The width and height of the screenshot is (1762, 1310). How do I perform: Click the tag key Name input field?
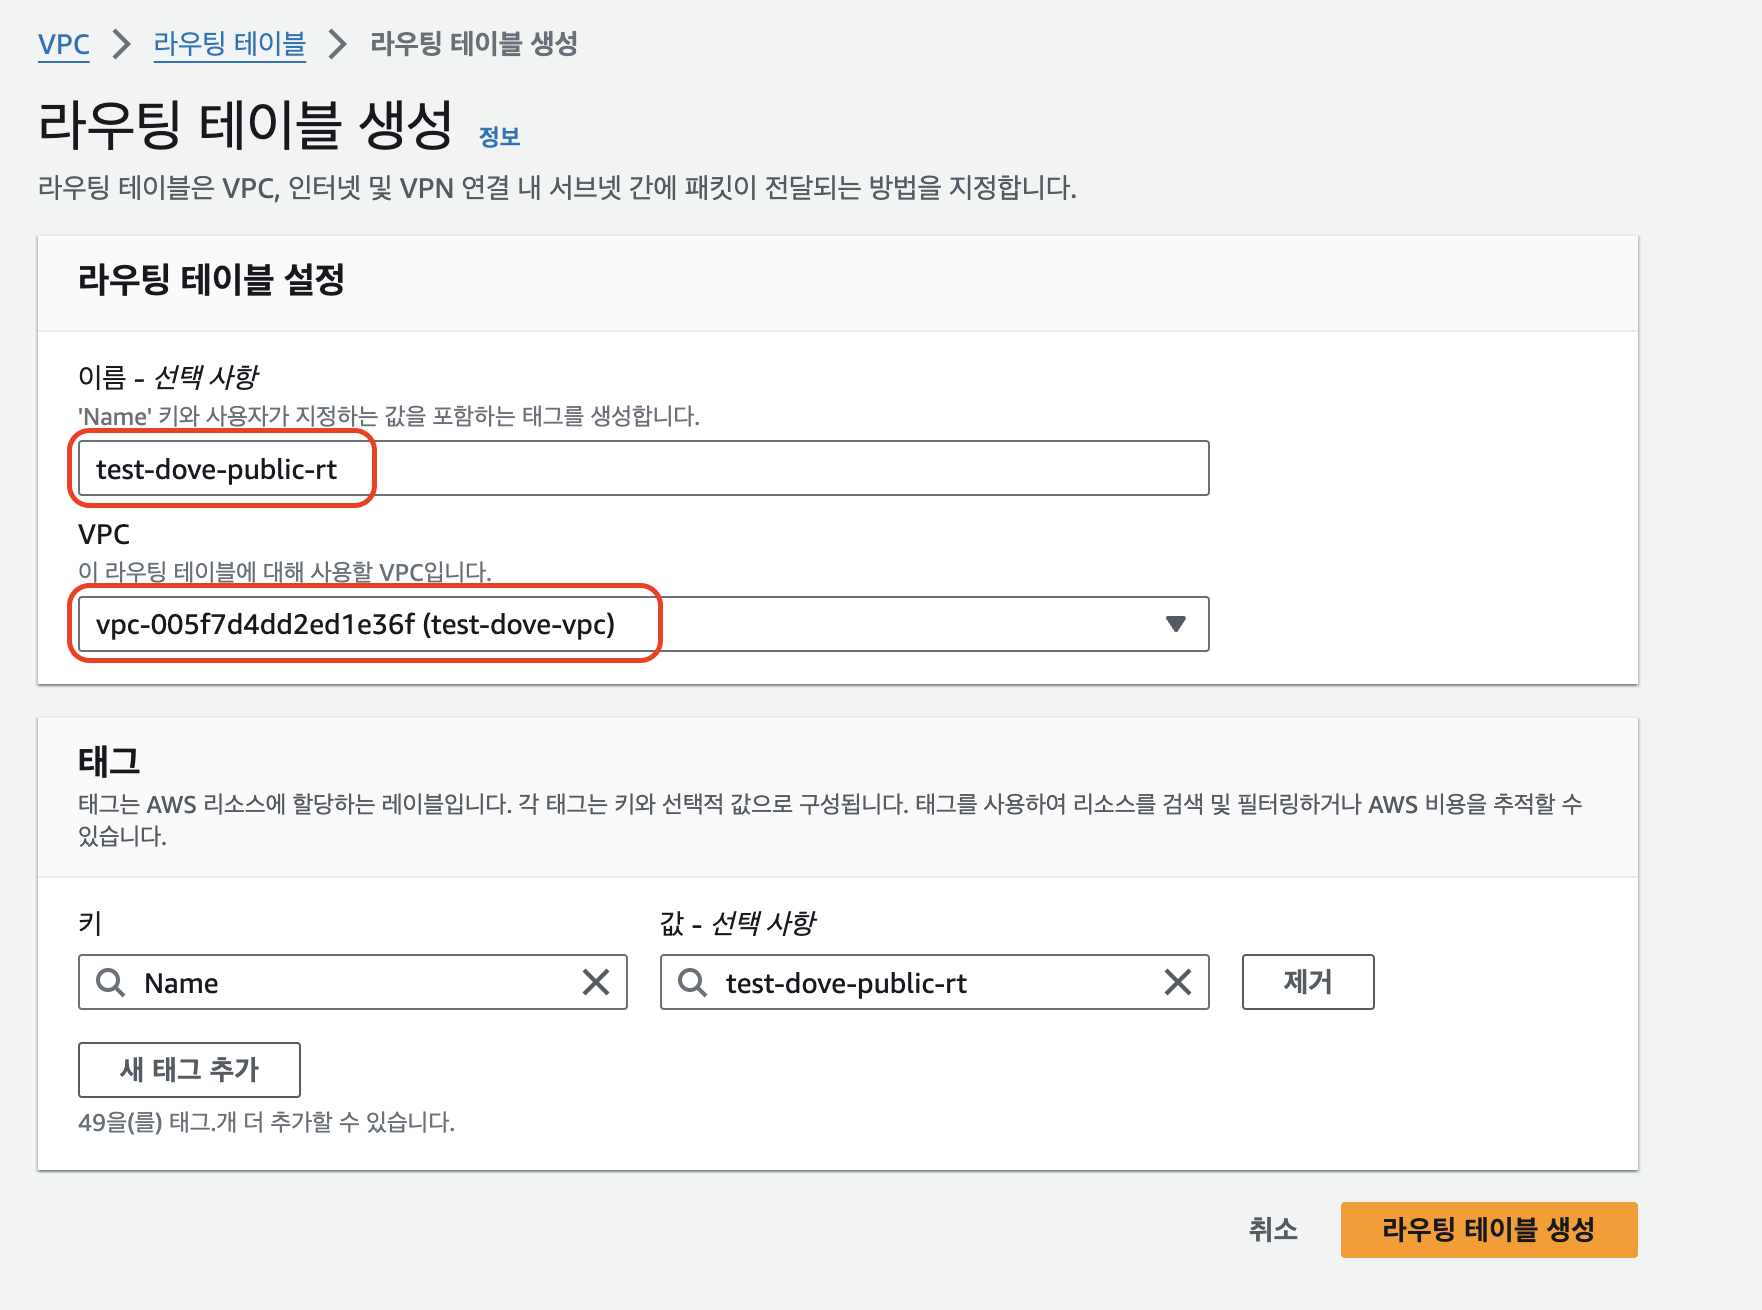pyautogui.click(x=353, y=982)
